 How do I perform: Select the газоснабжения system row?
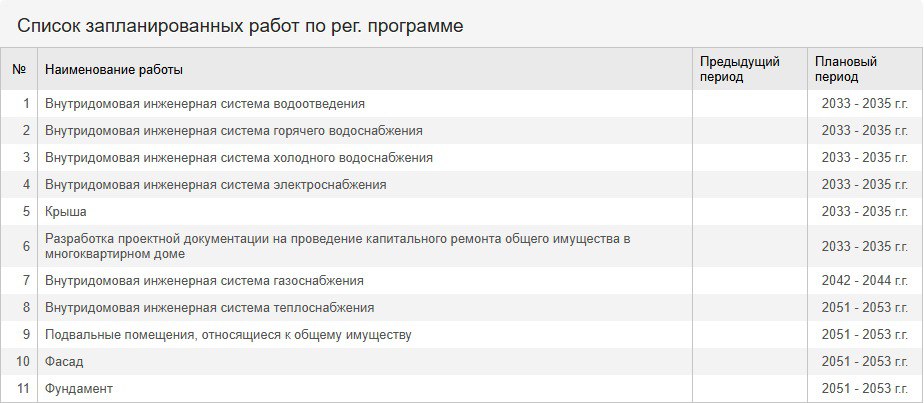(x=461, y=281)
